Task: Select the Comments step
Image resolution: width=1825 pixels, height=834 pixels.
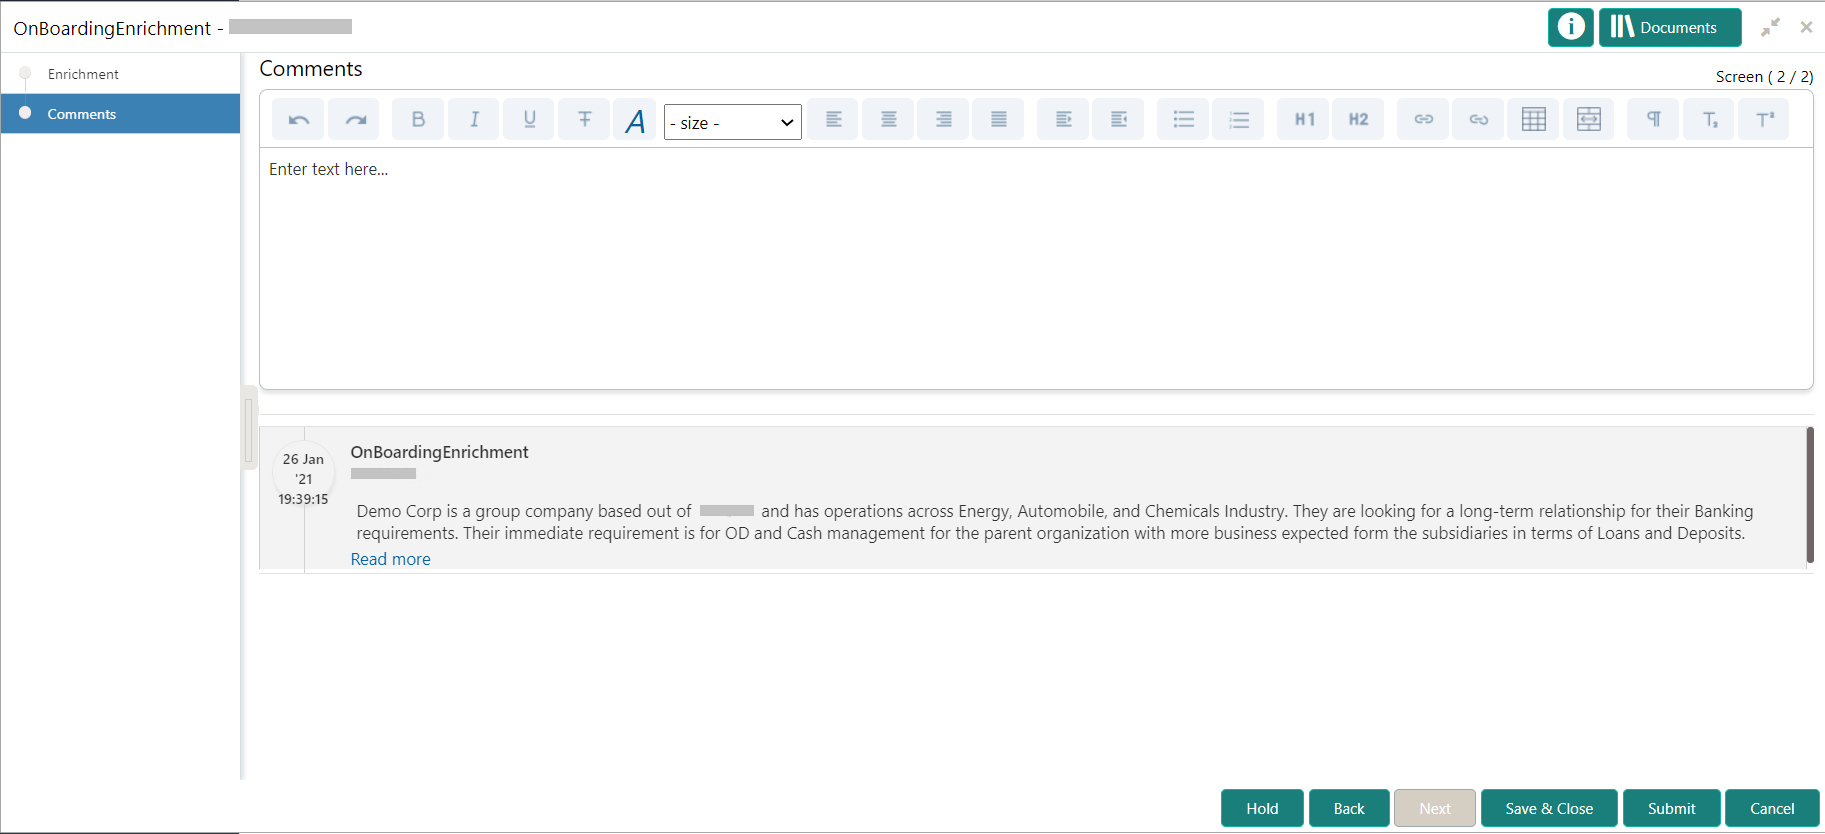Action: click(x=120, y=114)
